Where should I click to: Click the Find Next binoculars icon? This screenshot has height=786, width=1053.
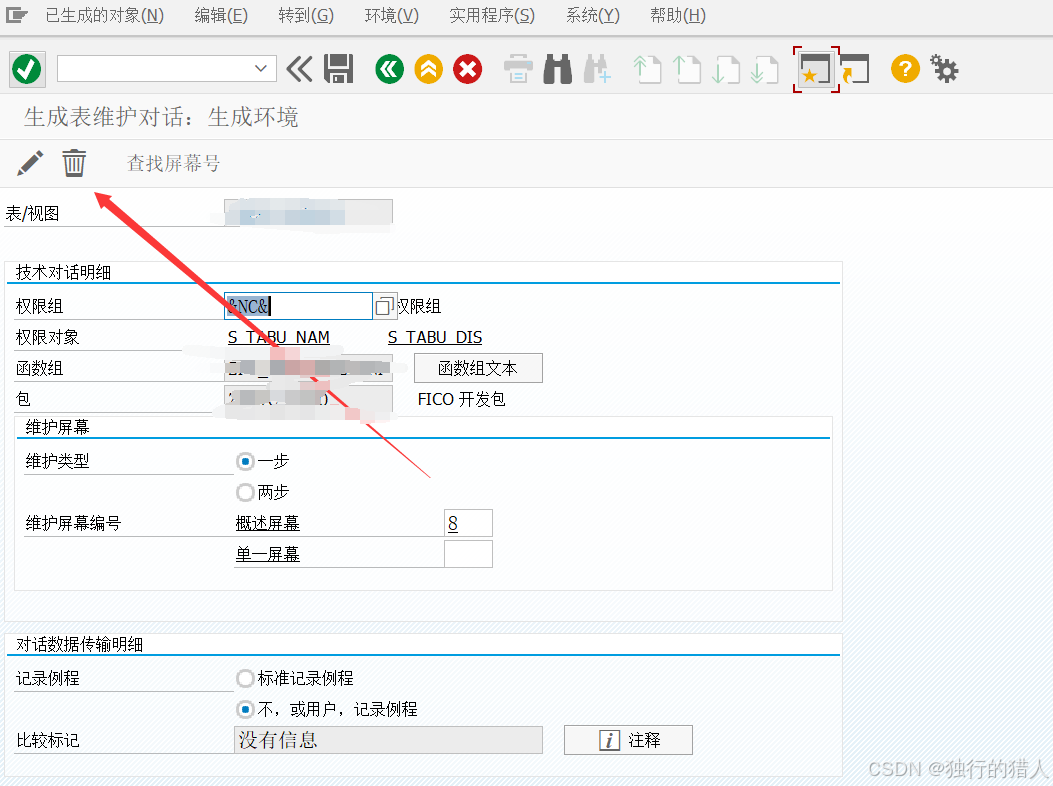click(597, 69)
